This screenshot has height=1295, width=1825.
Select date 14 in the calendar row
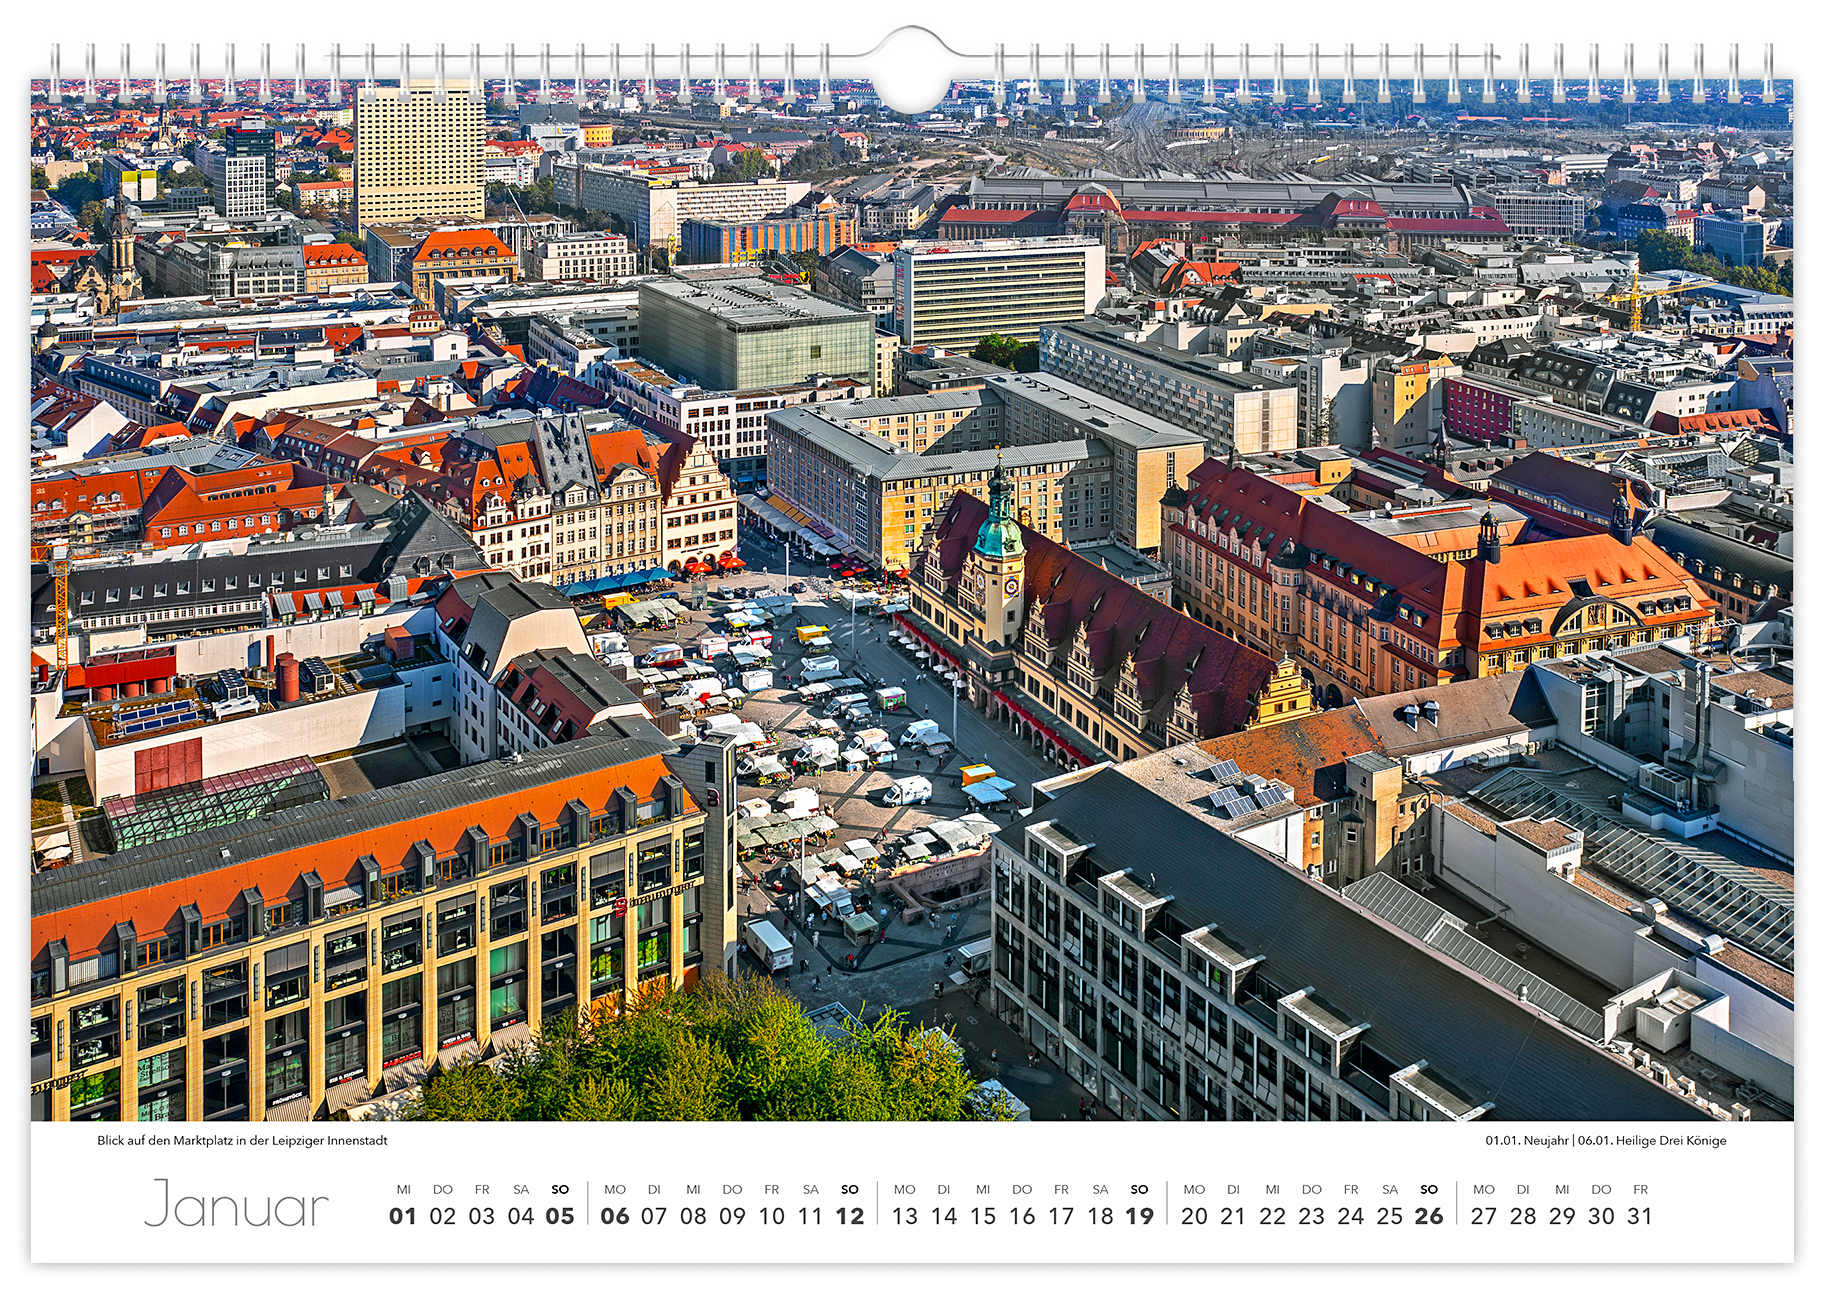[944, 1216]
